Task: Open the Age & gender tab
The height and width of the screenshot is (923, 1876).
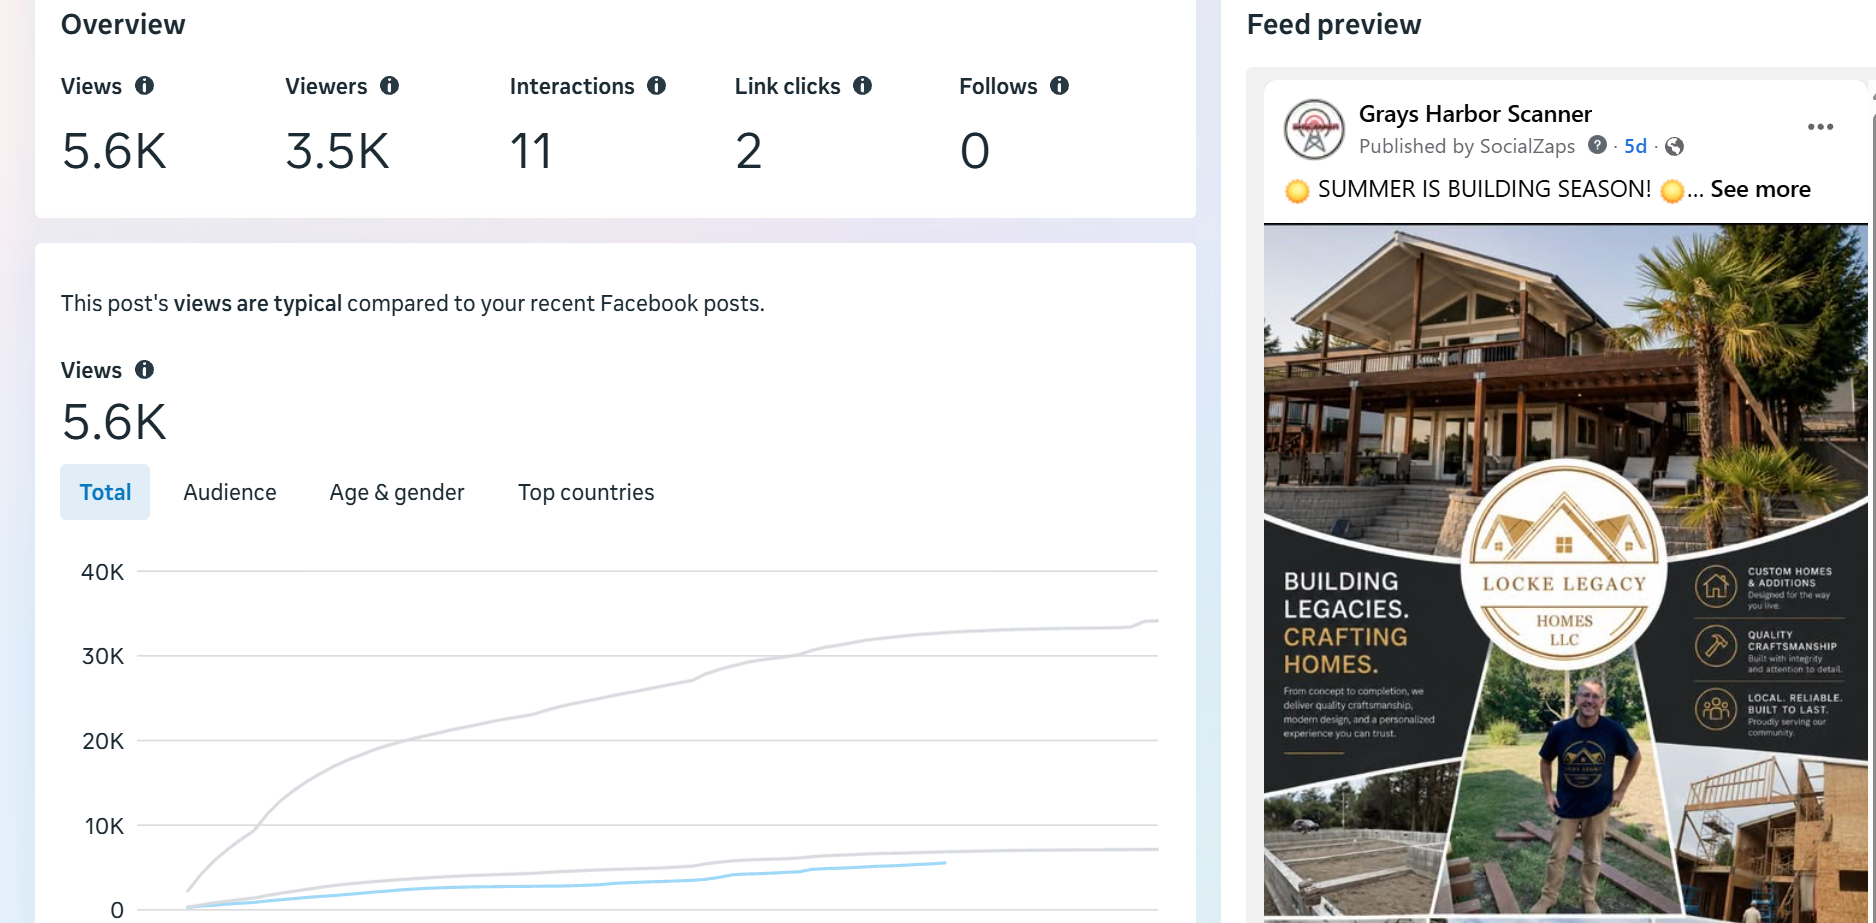Action: point(397,492)
